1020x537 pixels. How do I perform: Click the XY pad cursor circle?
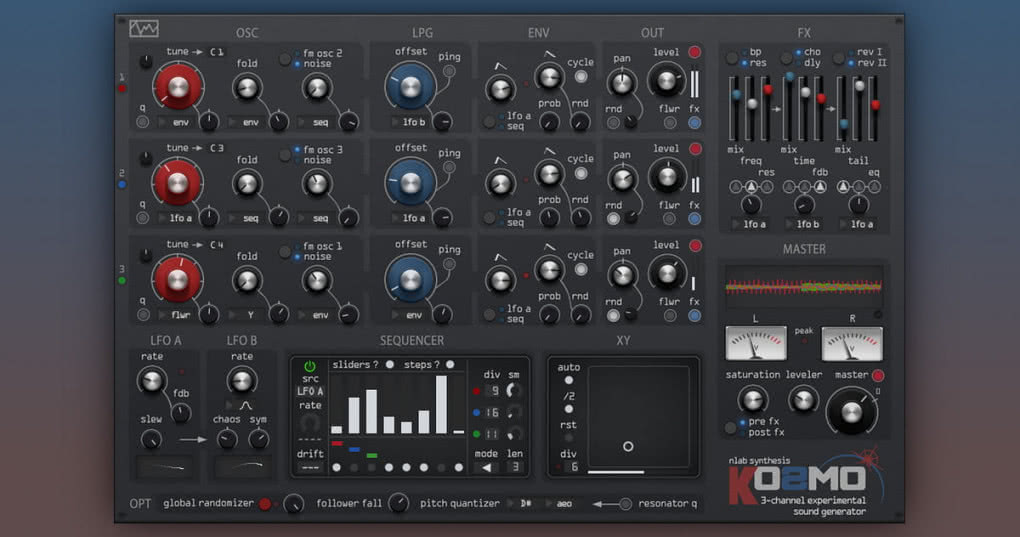[x=628, y=447]
